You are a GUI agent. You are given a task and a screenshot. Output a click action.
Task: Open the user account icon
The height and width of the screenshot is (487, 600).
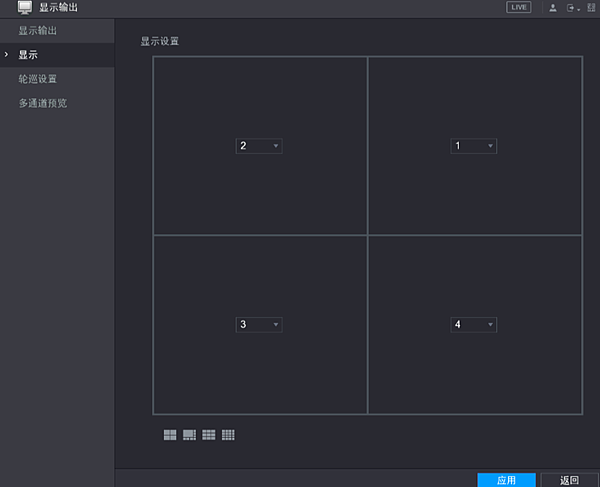553,8
